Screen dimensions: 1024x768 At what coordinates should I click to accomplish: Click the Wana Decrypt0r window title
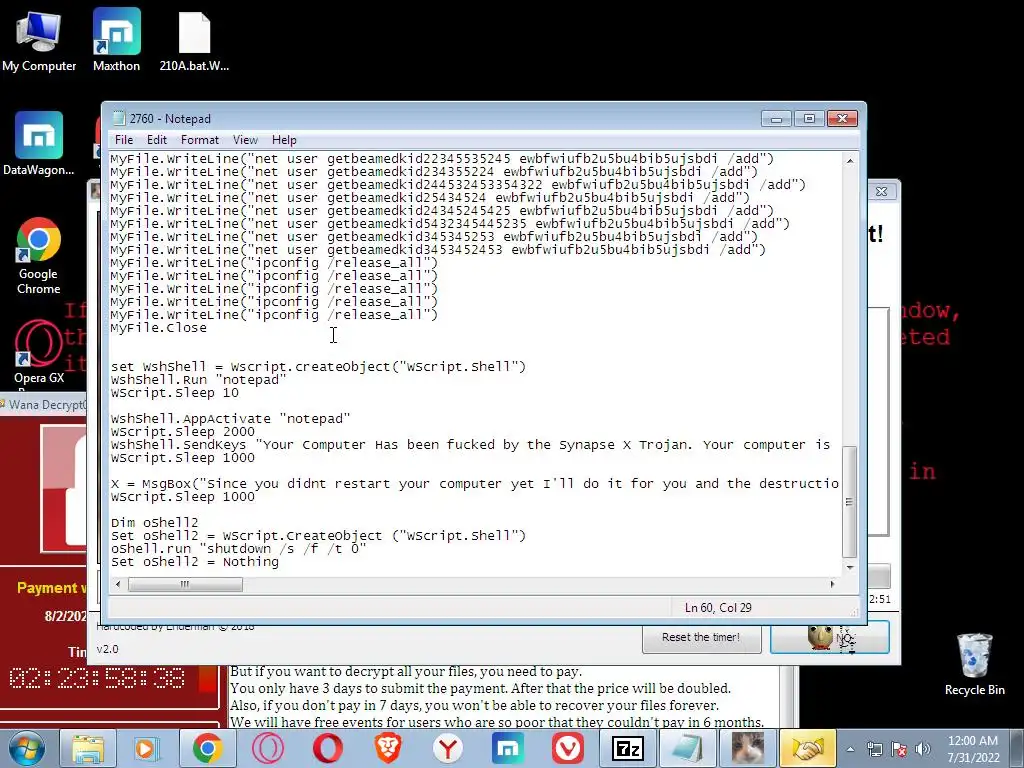(47, 405)
